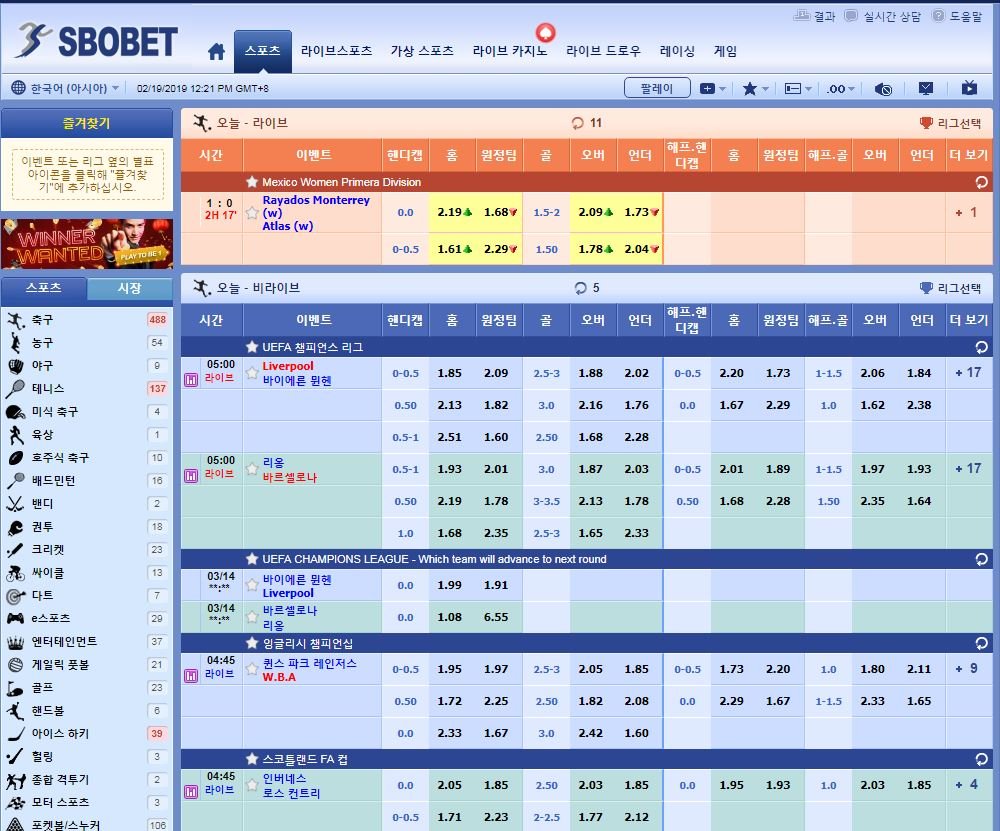Refresh the 잉글리시 챔피언십 league row

point(982,643)
